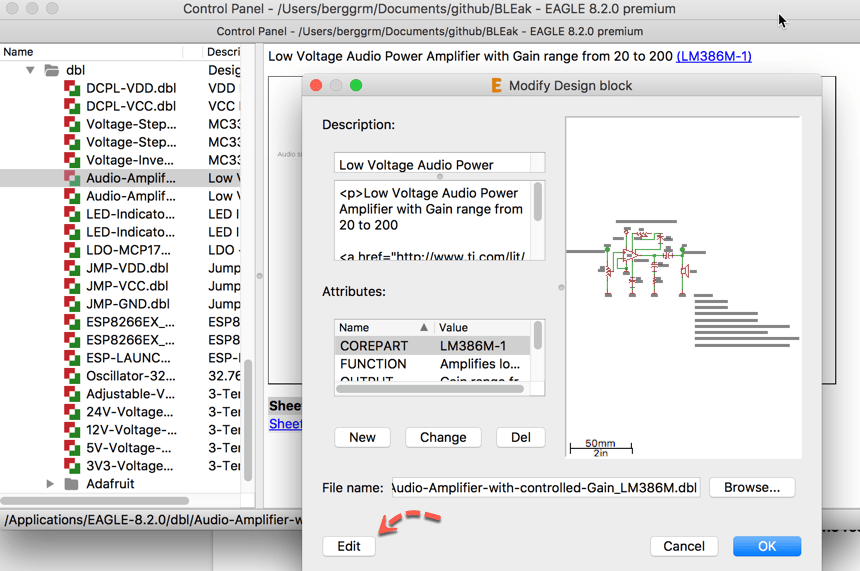Click the DCPL-VCC.dbl file icon

(72, 106)
